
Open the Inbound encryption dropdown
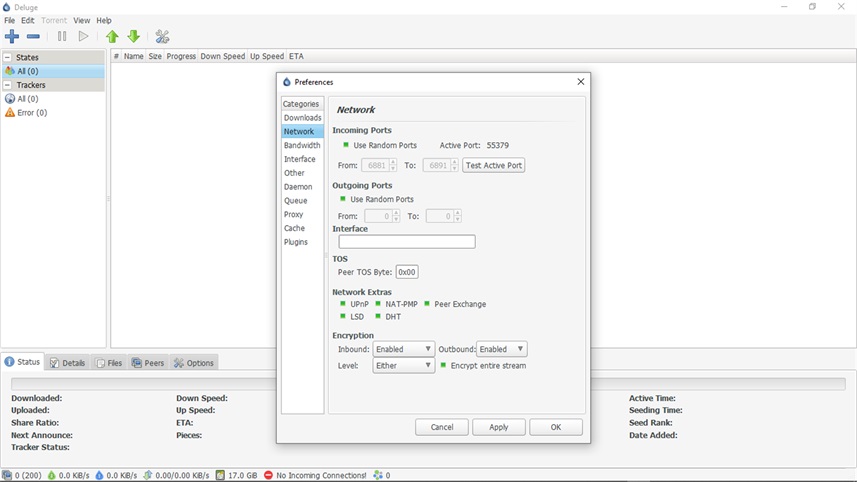(x=403, y=349)
